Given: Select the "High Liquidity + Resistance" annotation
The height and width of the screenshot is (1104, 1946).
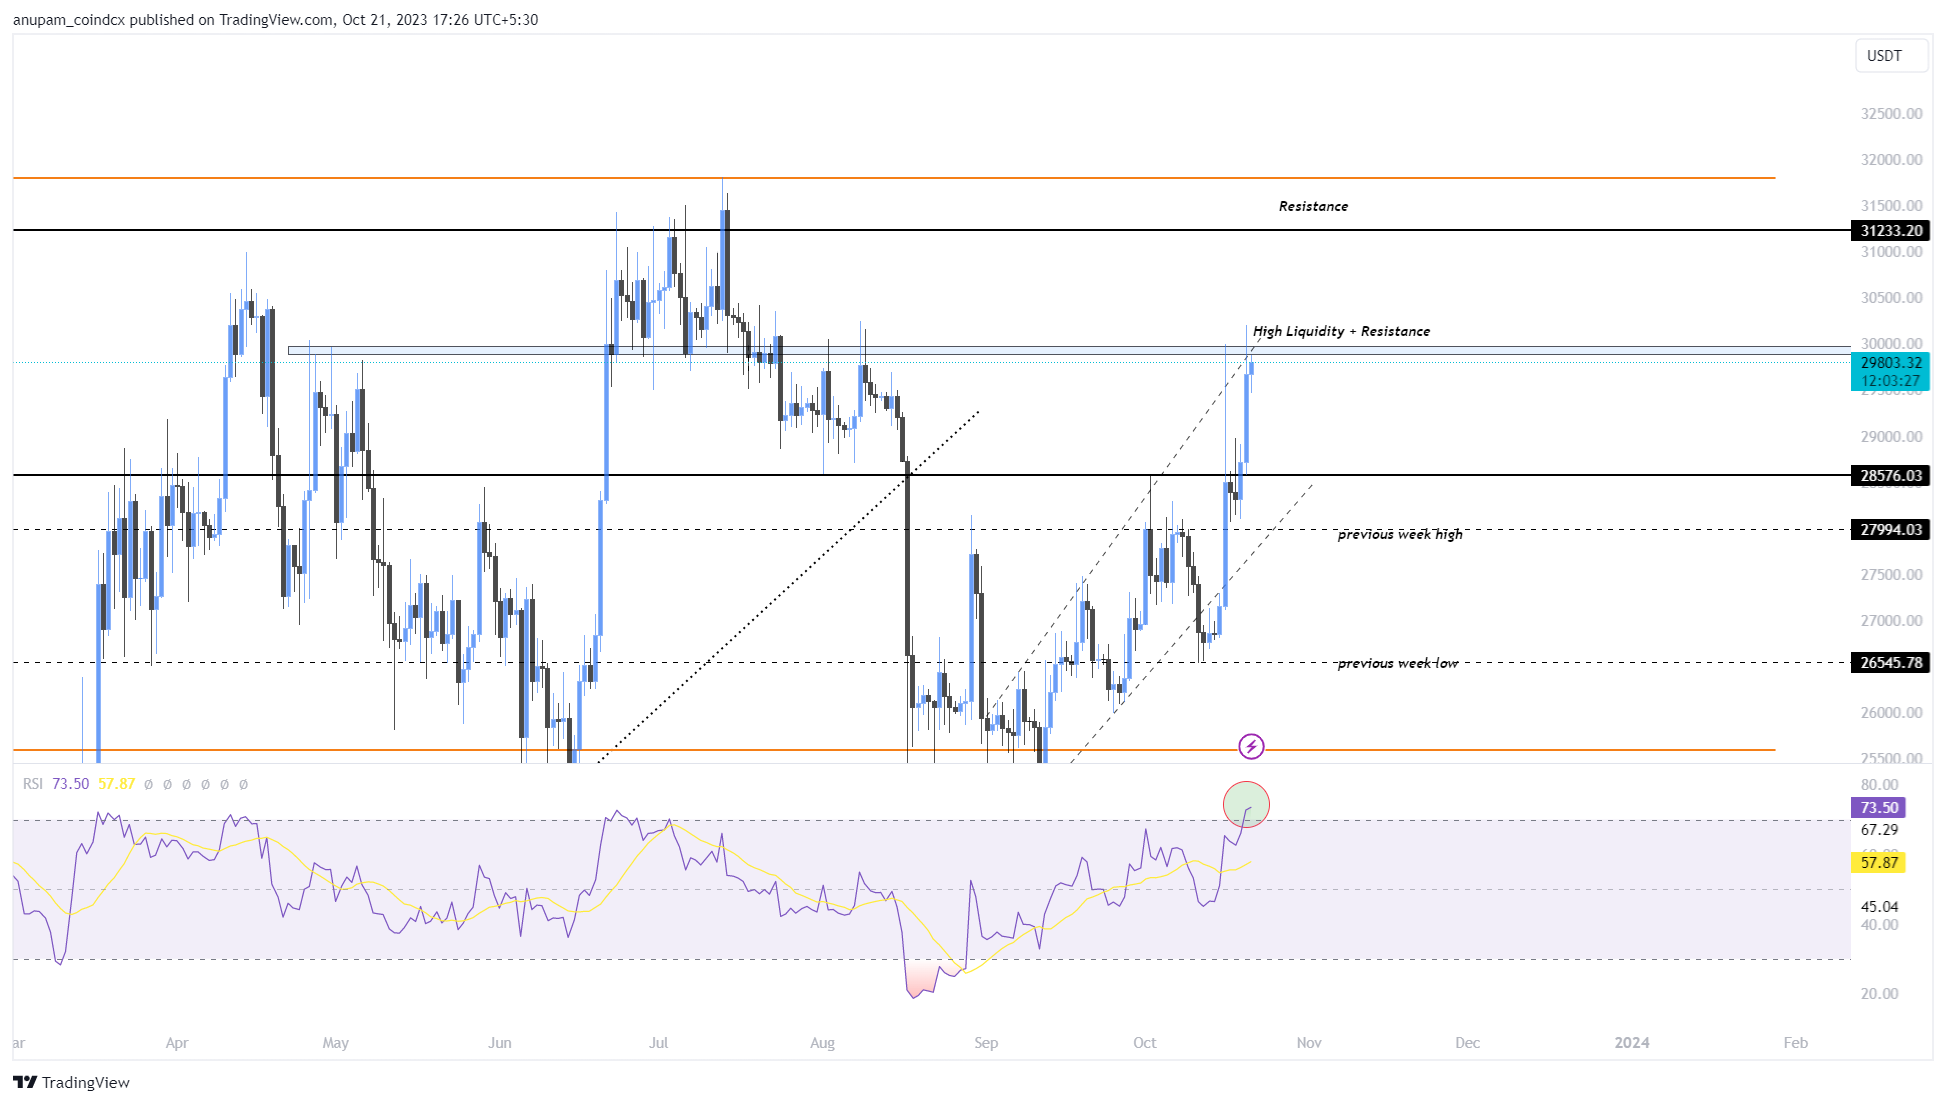Looking at the screenshot, I should click(1341, 331).
